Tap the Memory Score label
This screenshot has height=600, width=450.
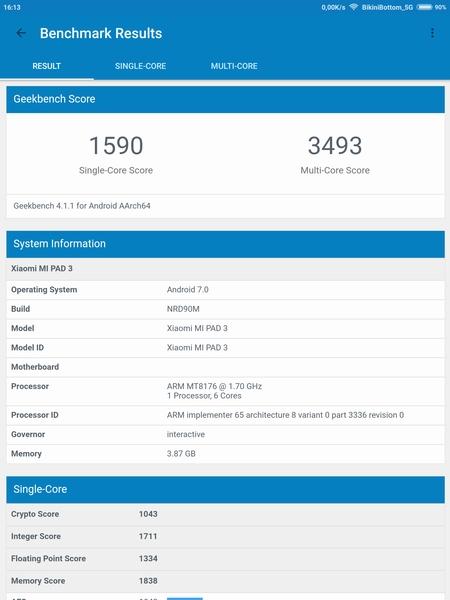click(x=38, y=580)
